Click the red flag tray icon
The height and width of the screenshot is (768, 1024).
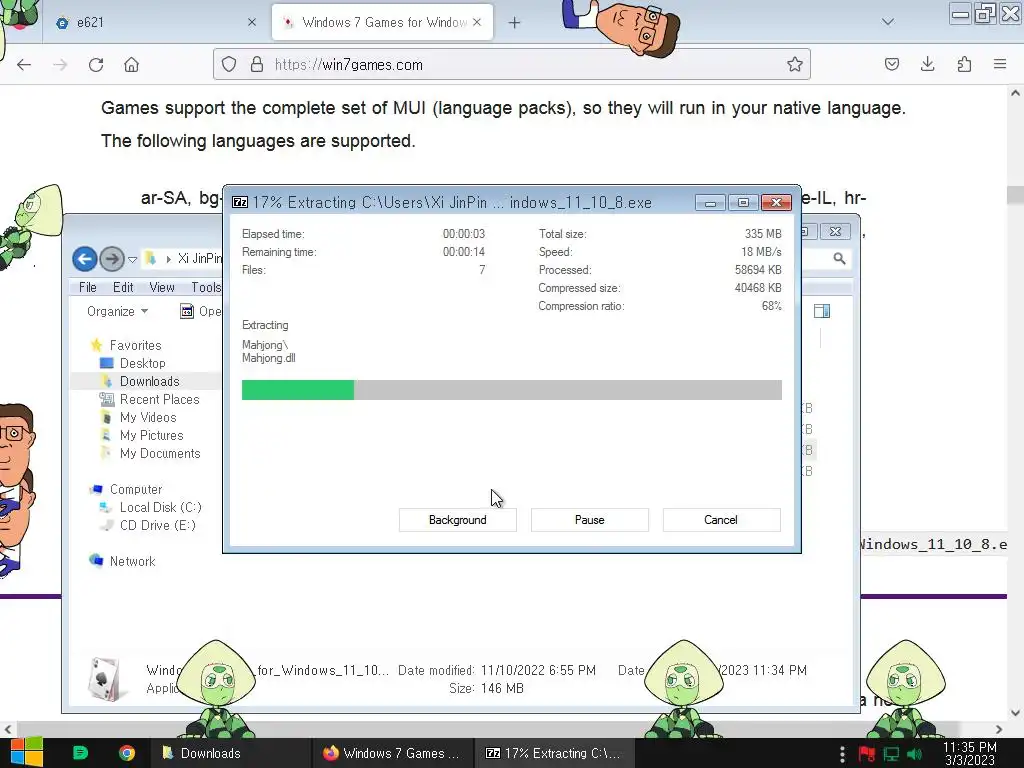coord(867,754)
